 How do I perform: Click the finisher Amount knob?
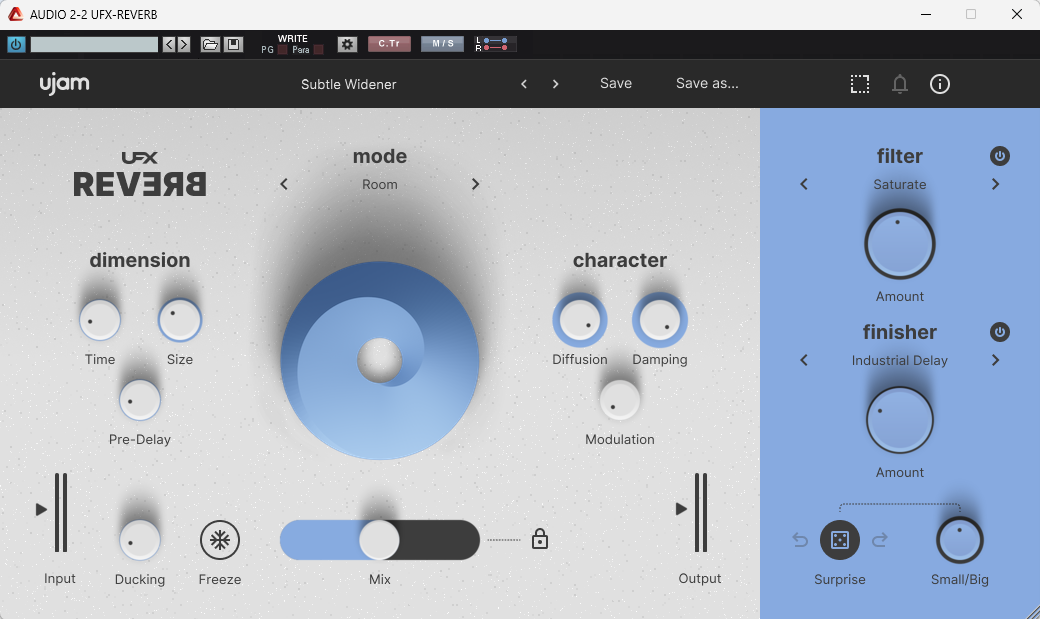[x=899, y=420]
